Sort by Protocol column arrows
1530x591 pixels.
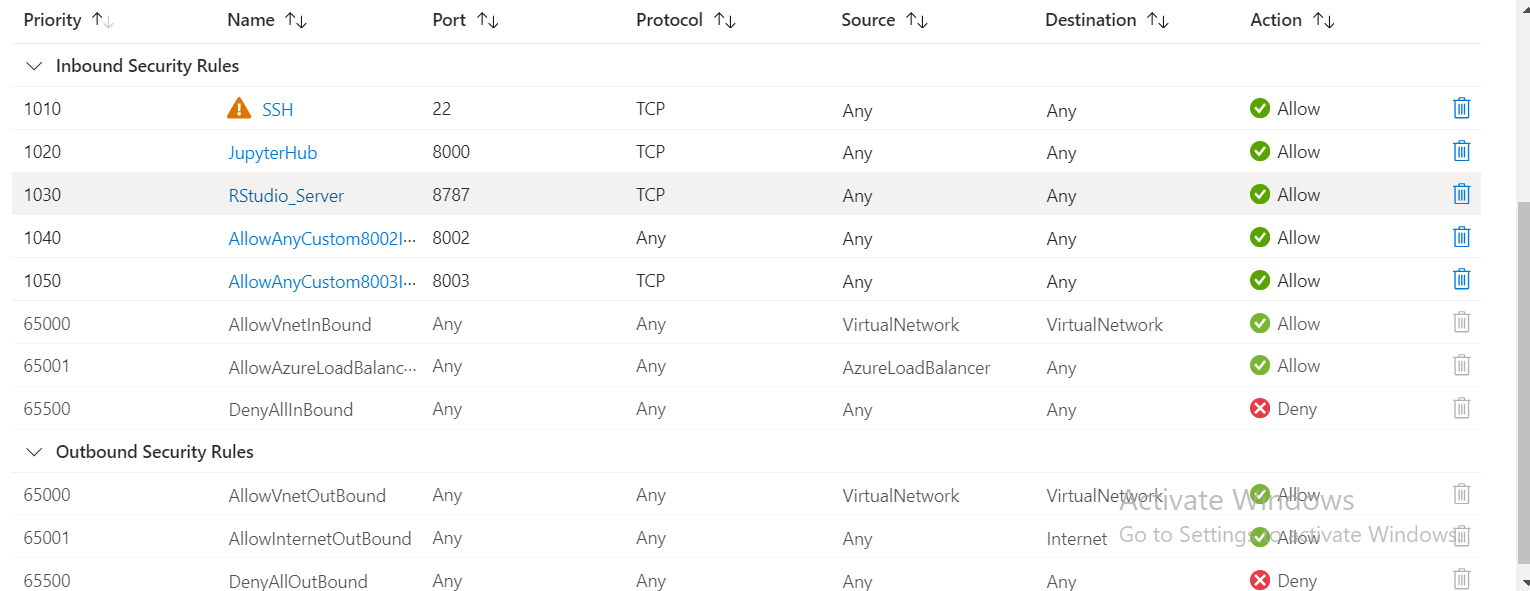725,20
